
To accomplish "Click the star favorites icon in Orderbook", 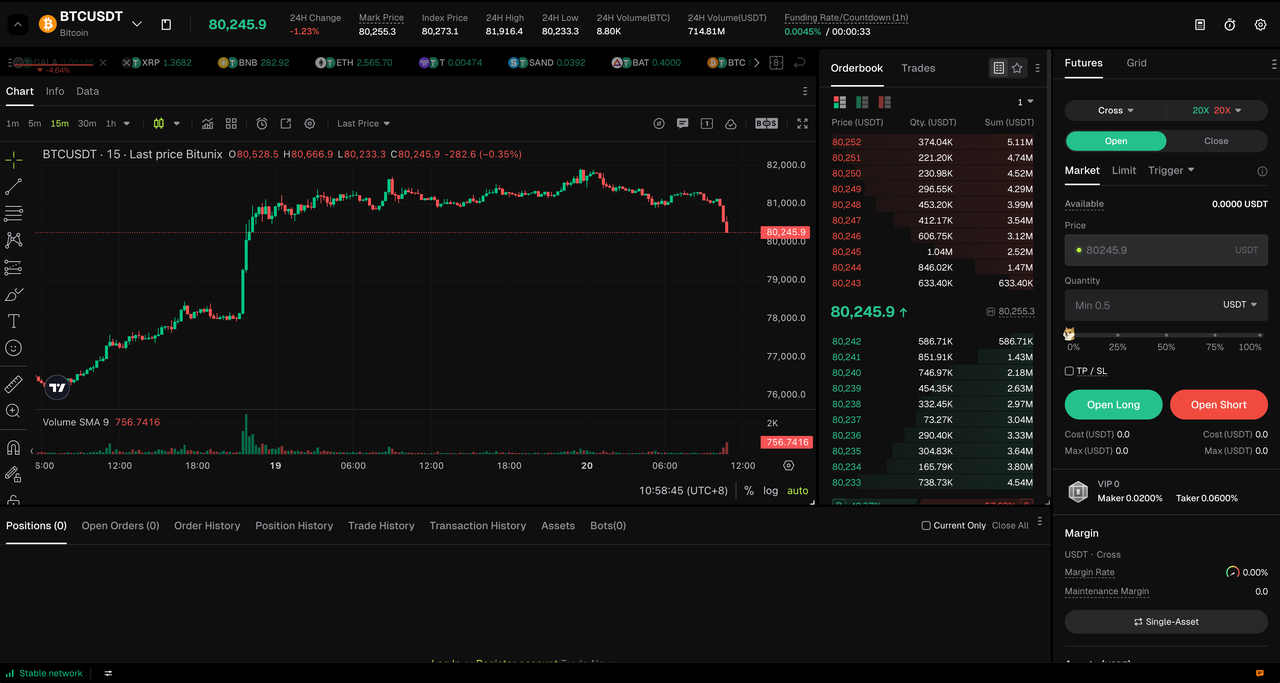I will click(x=1017, y=68).
